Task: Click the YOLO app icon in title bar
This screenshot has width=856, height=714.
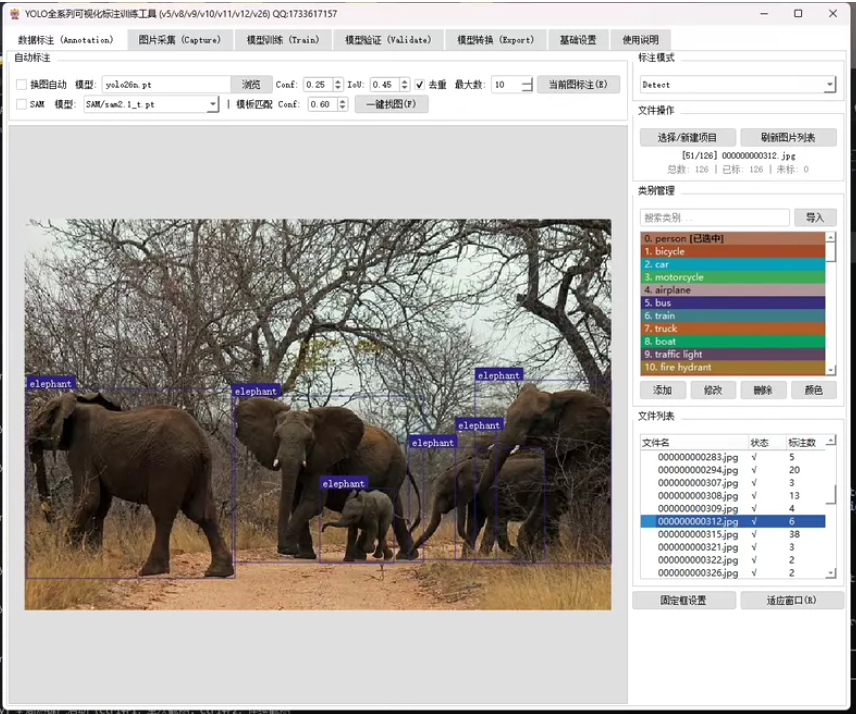Action: [x=15, y=14]
